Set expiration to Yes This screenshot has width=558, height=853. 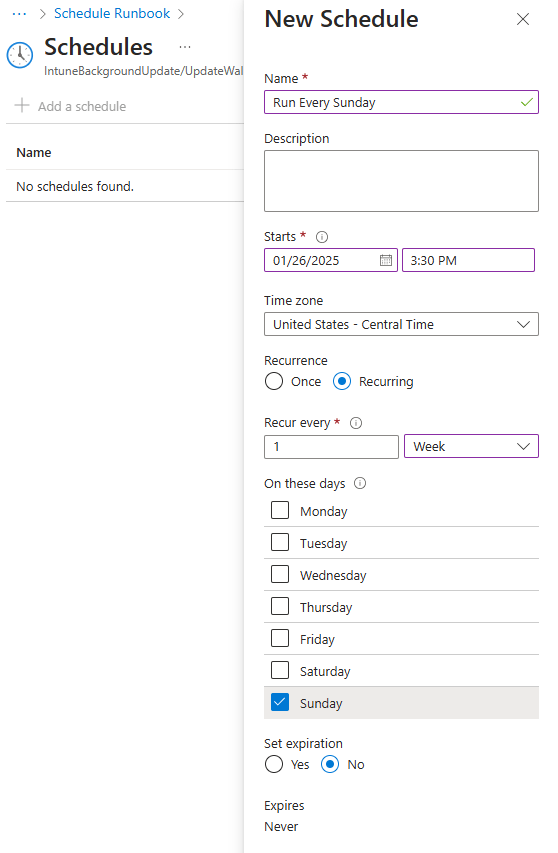274,764
